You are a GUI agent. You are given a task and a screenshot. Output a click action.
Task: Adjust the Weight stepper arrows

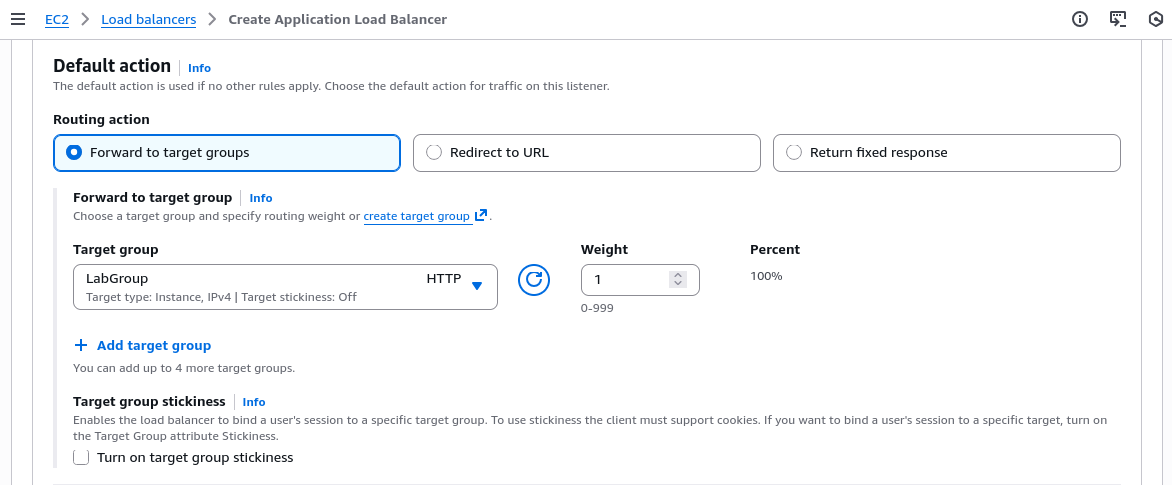click(678, 280)
